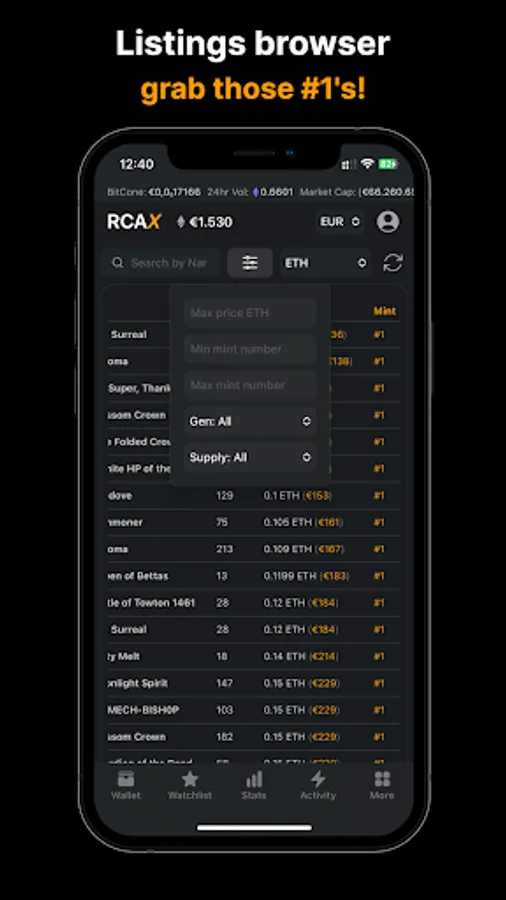
Task: Open the Stats bar chart icon
Action: (254, 779)
